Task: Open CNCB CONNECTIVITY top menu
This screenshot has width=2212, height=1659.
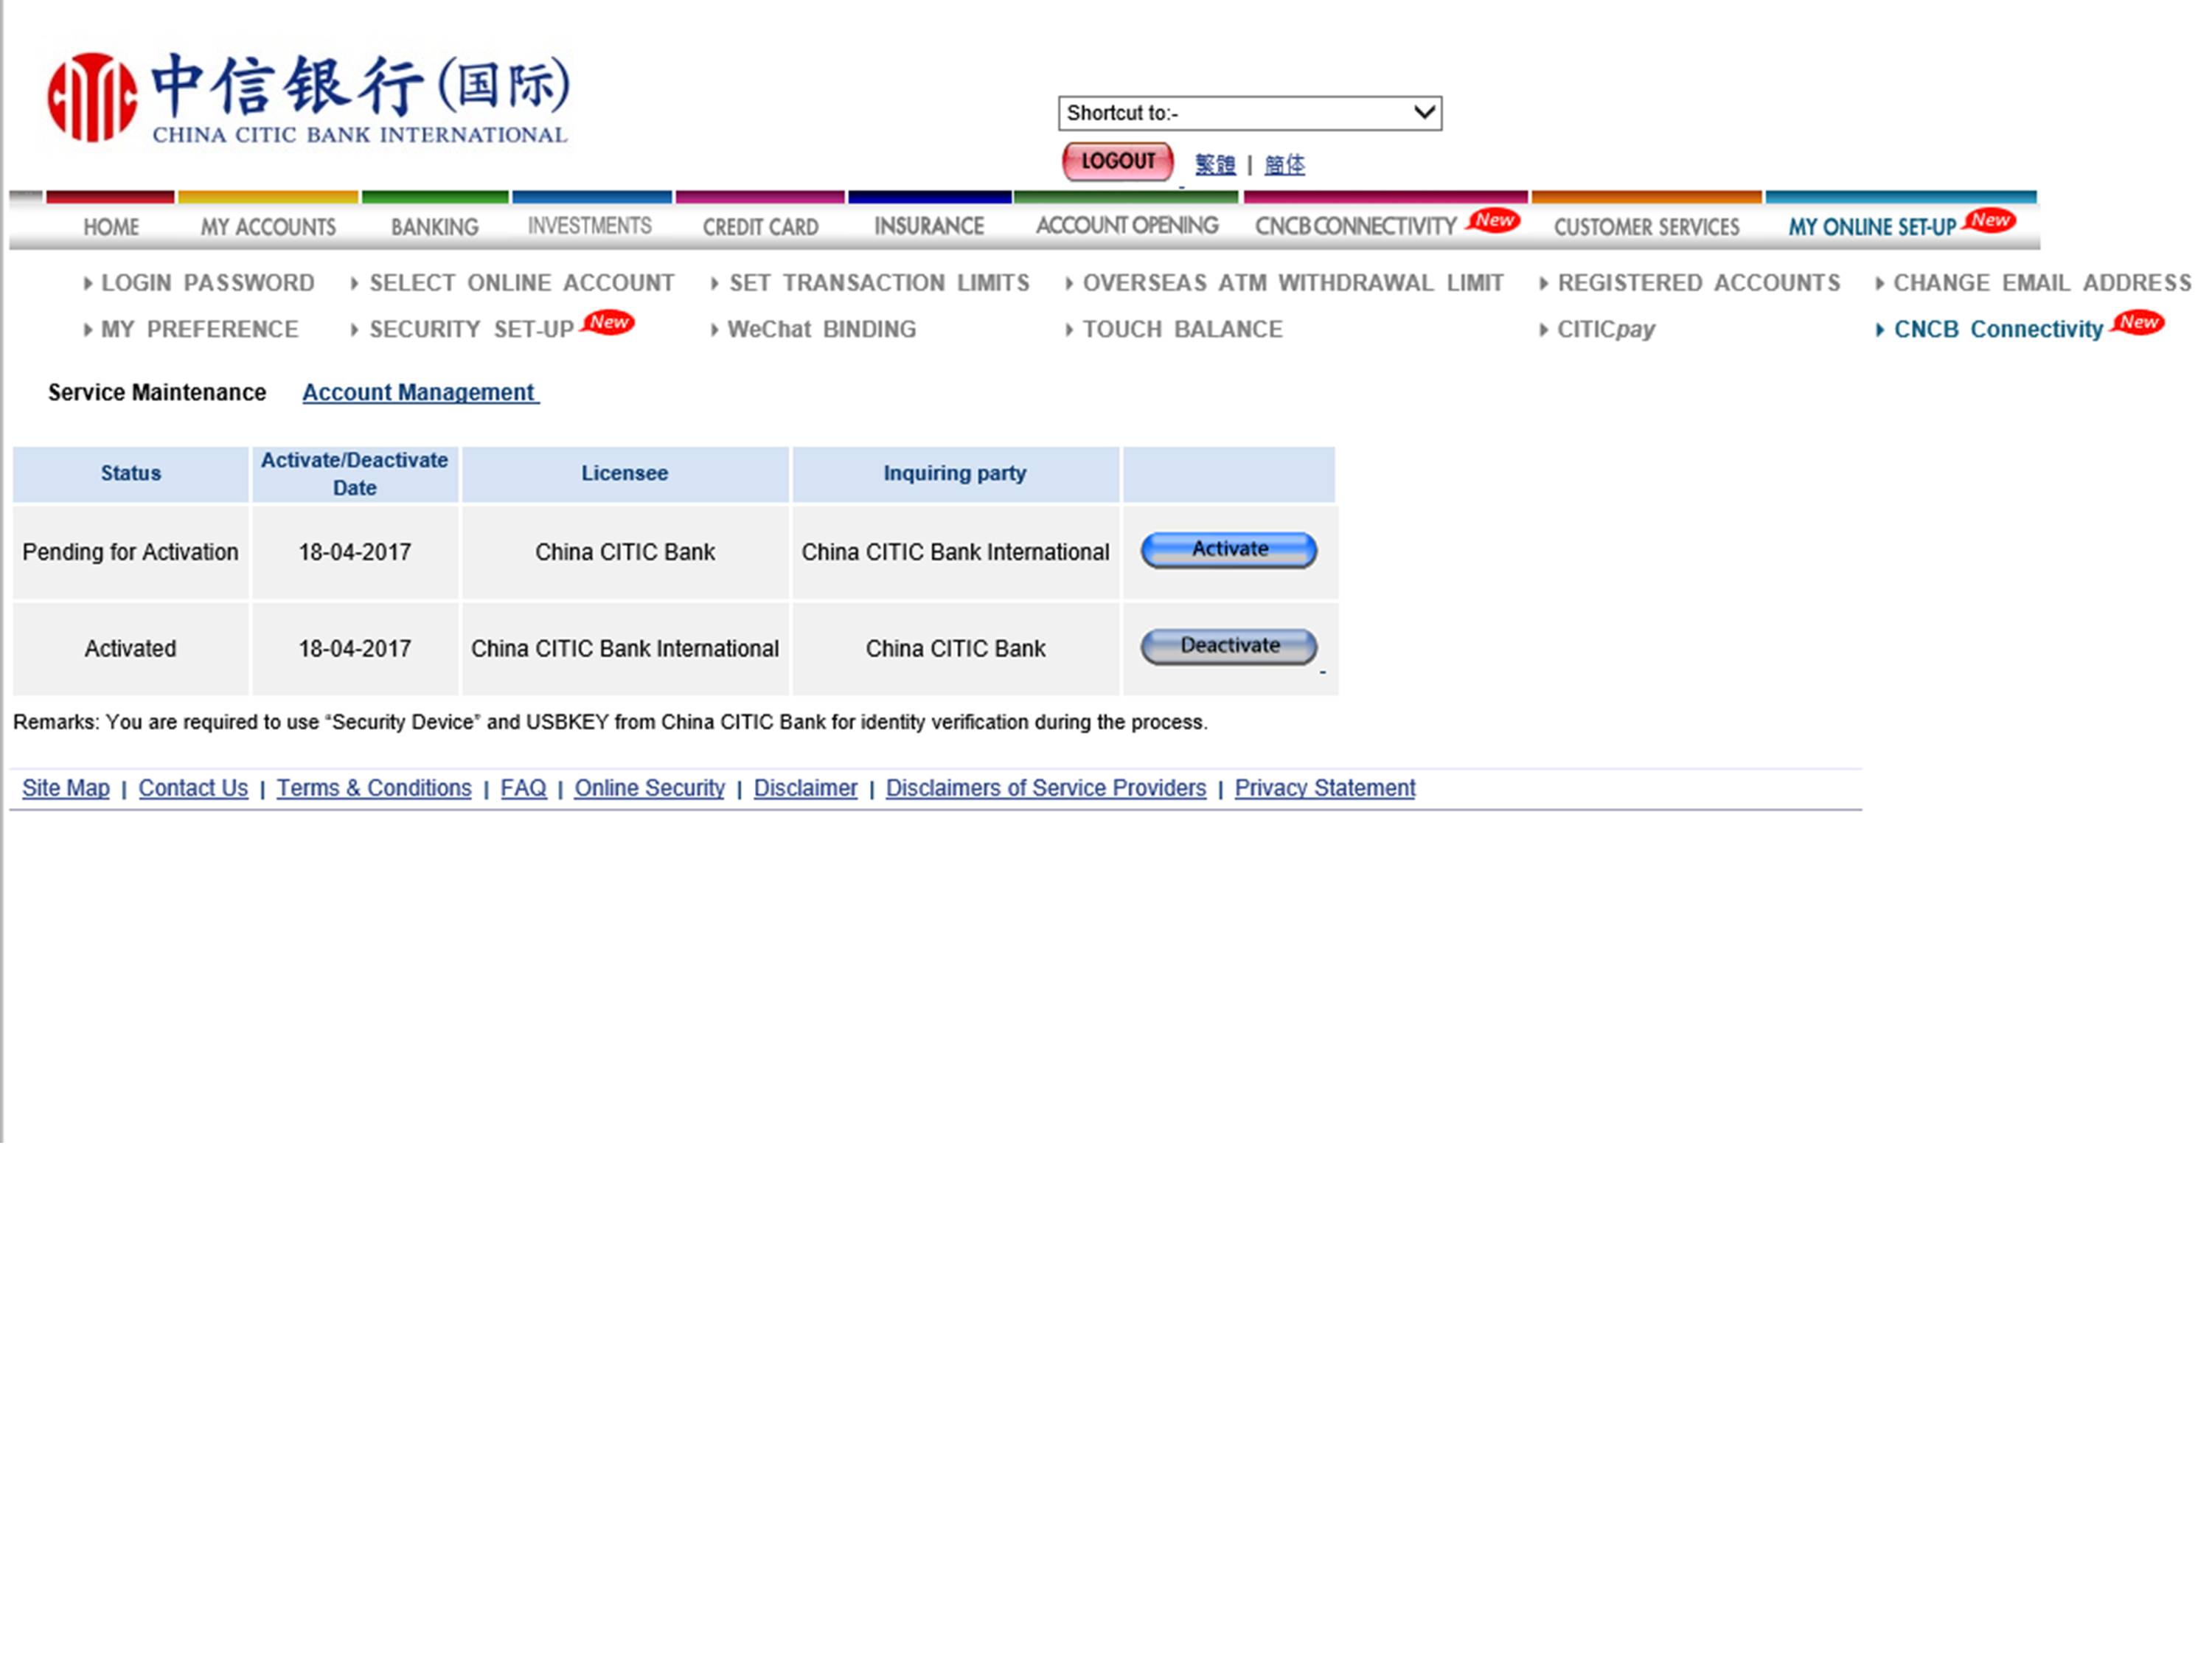Action: 1356,226
